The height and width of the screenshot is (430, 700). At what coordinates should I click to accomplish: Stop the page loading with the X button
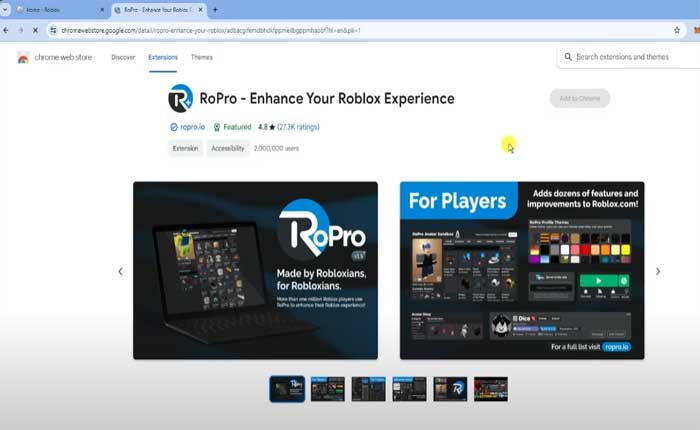[36, 30]
